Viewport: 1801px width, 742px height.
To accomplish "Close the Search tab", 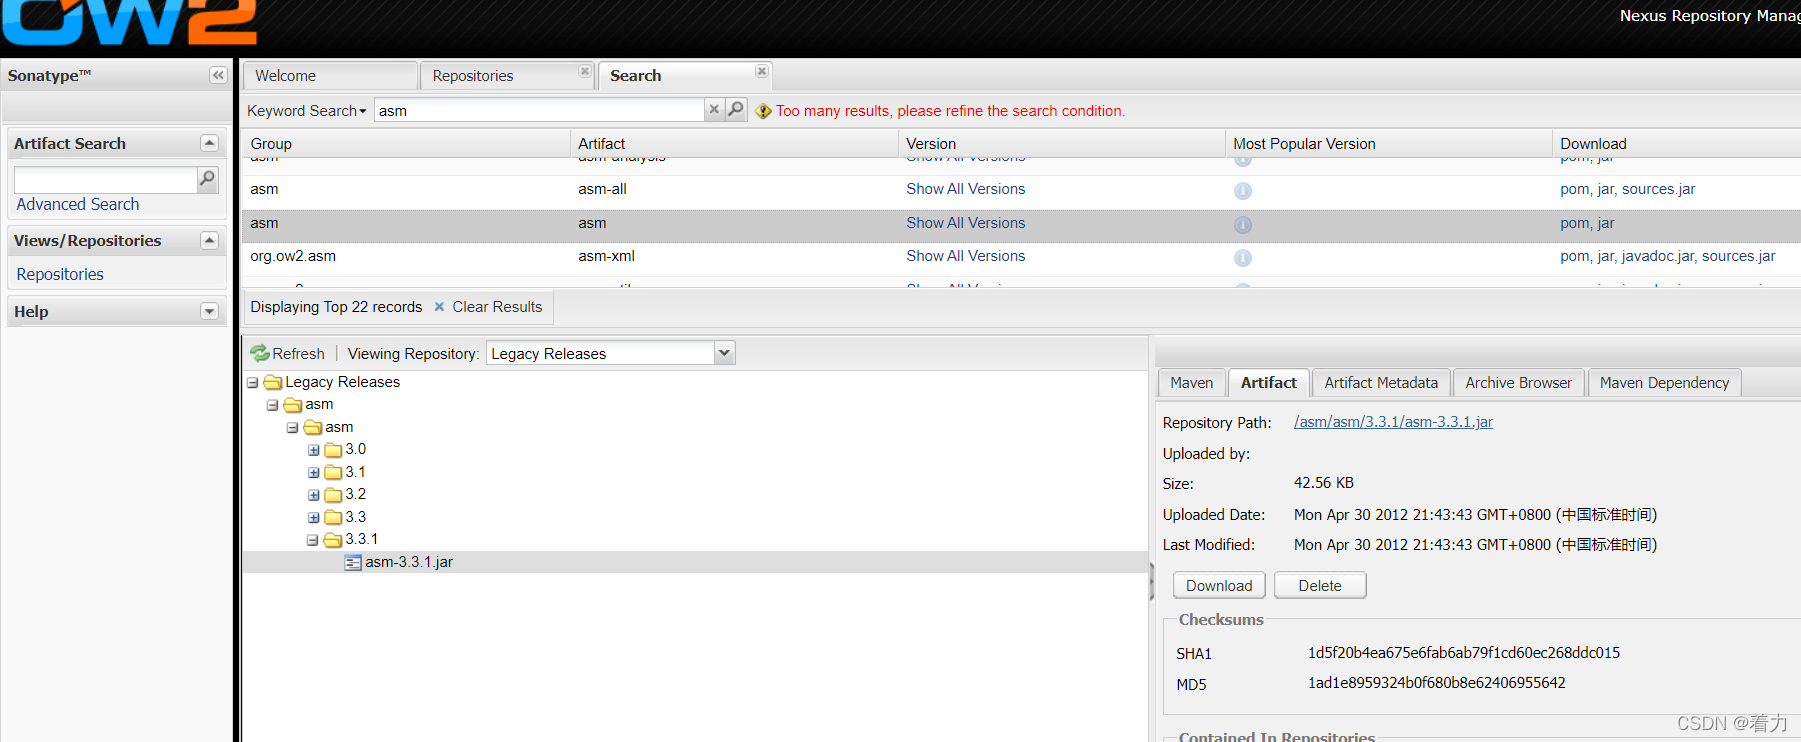I will coord(762,71).
